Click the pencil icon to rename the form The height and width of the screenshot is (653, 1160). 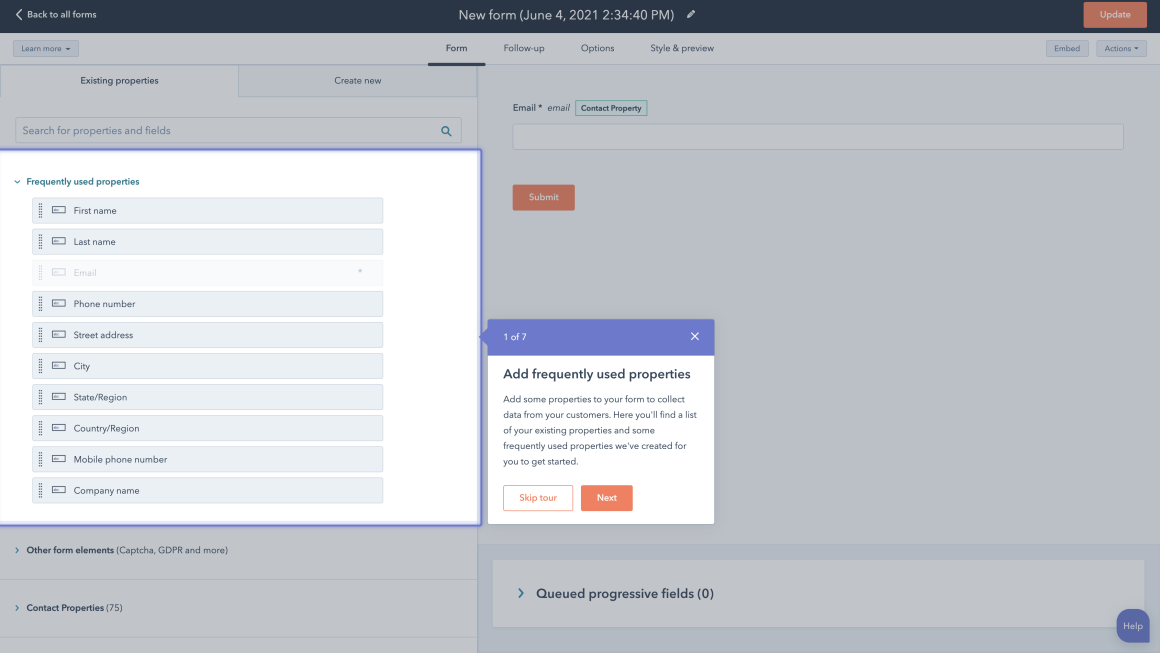coord(691,15)
